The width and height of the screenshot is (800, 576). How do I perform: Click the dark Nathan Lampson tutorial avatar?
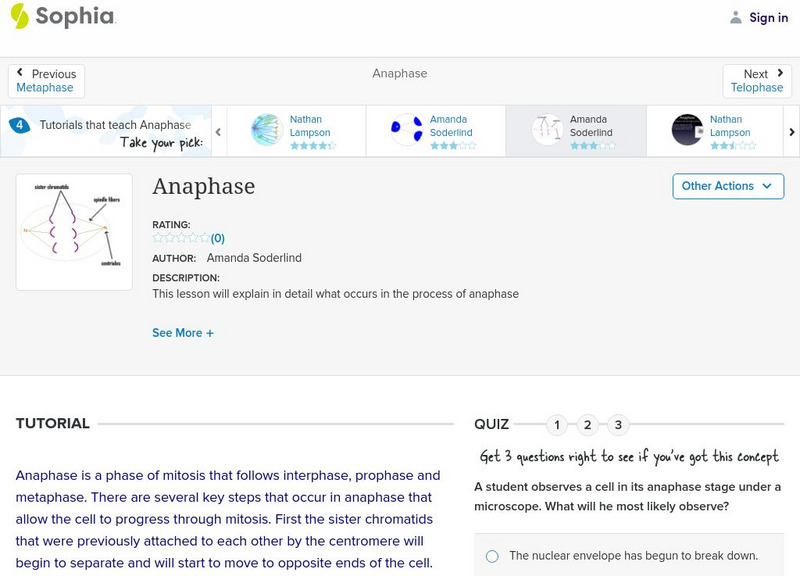tap(687, 130)
